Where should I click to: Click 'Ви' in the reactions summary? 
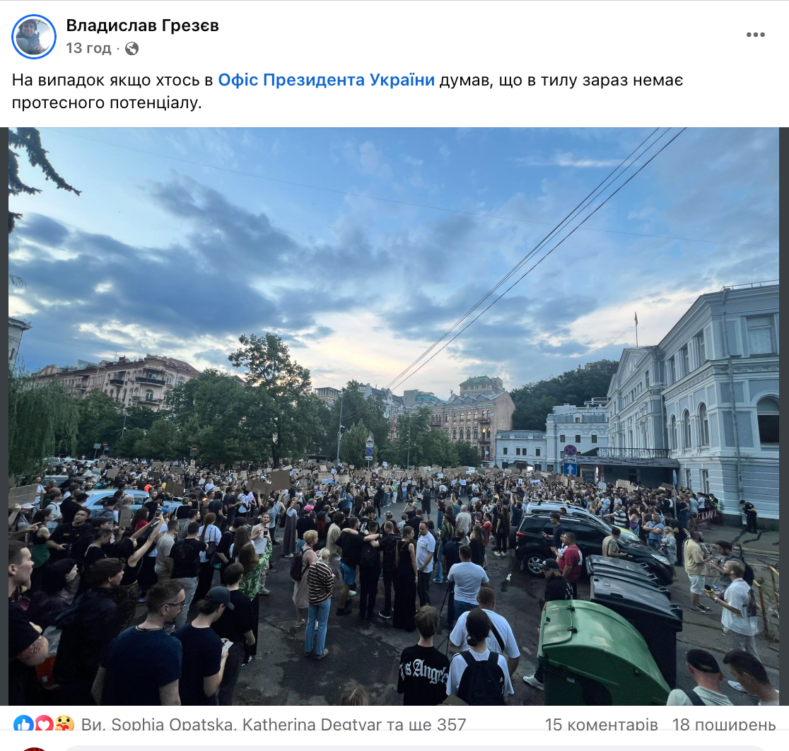click(90, 725)
